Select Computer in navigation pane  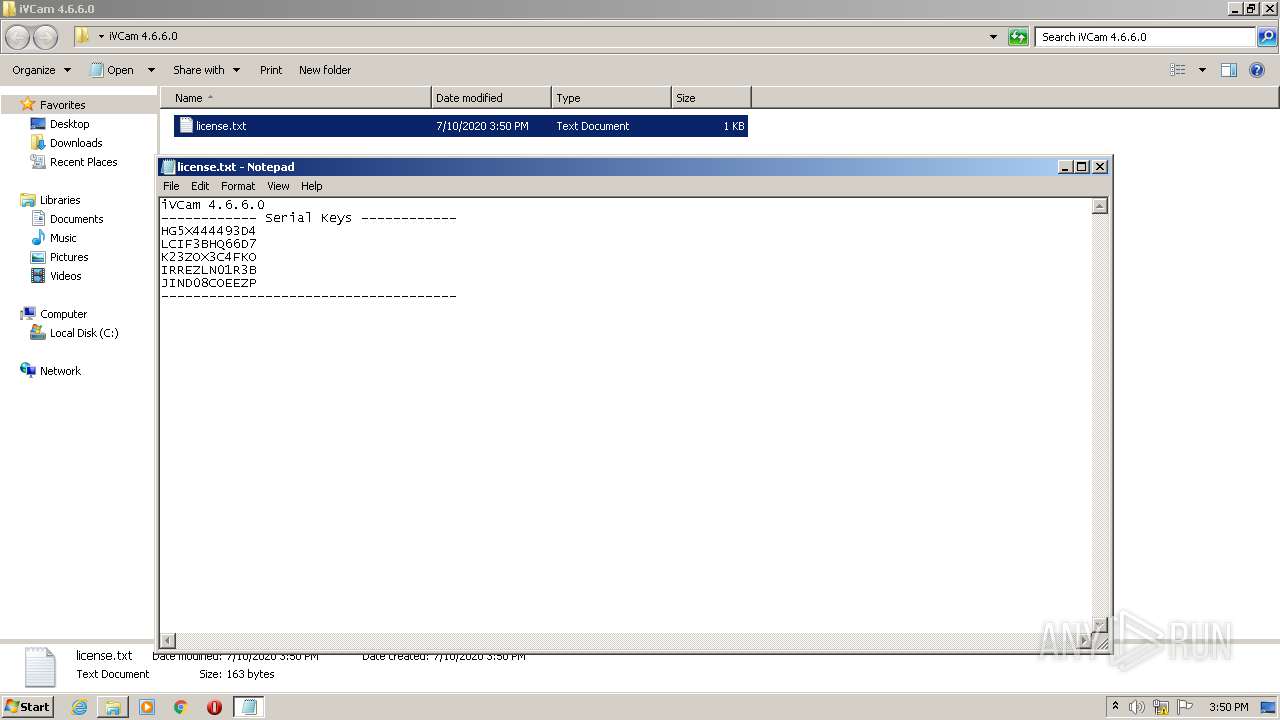pyautogui.click(x=63, y=314)
